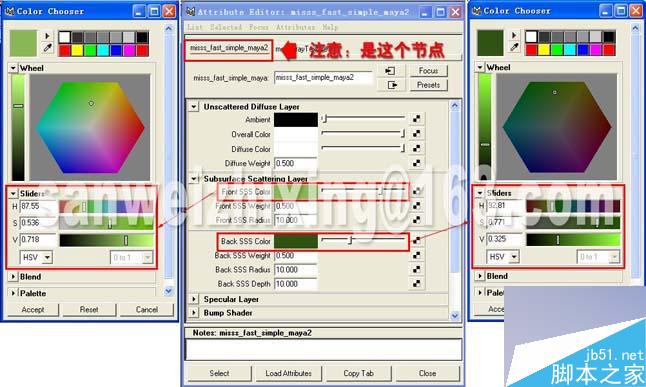This screenshot has width=646, height=387.
Task: Click the arrow icon beside right color preview
Action: (x=514, y=35)
